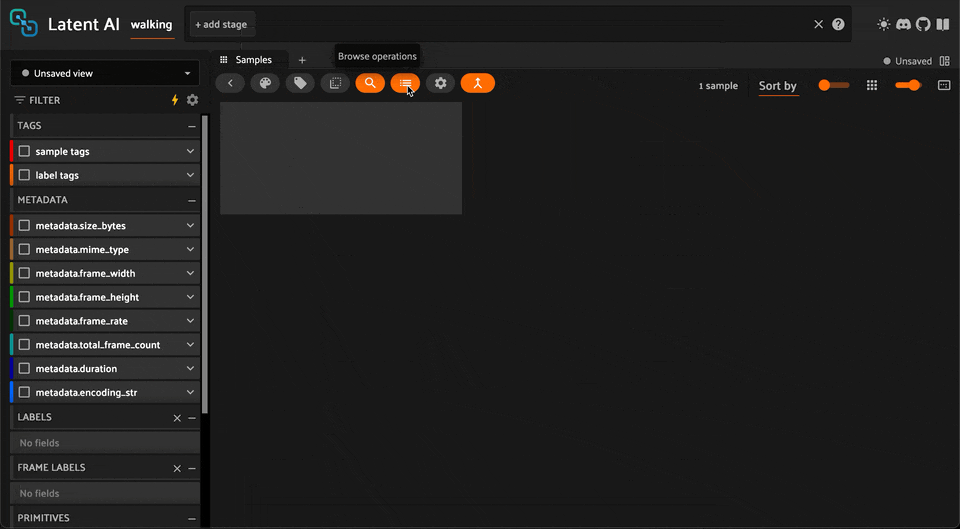The image size is (960, 529).
Task: Open the Sort by control
Action: (778, 86)
